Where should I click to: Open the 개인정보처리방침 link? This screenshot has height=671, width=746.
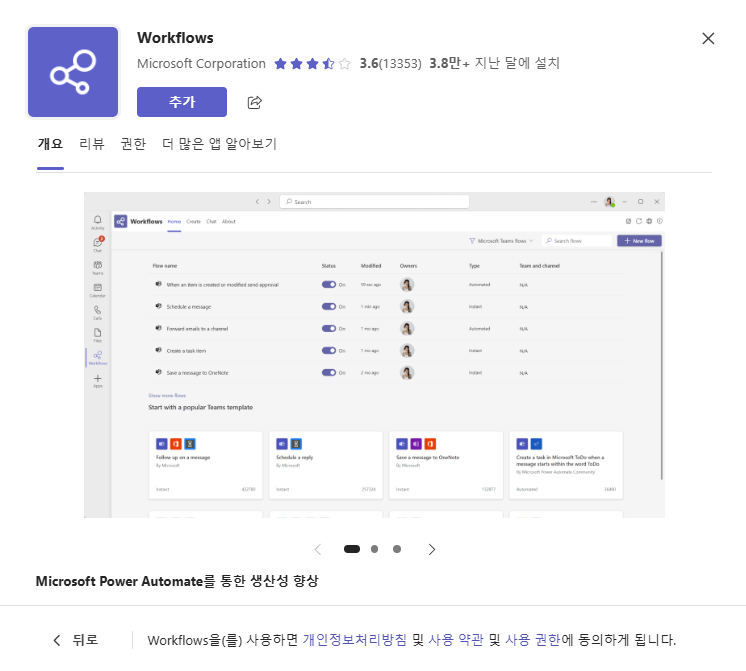coord(354,640)
